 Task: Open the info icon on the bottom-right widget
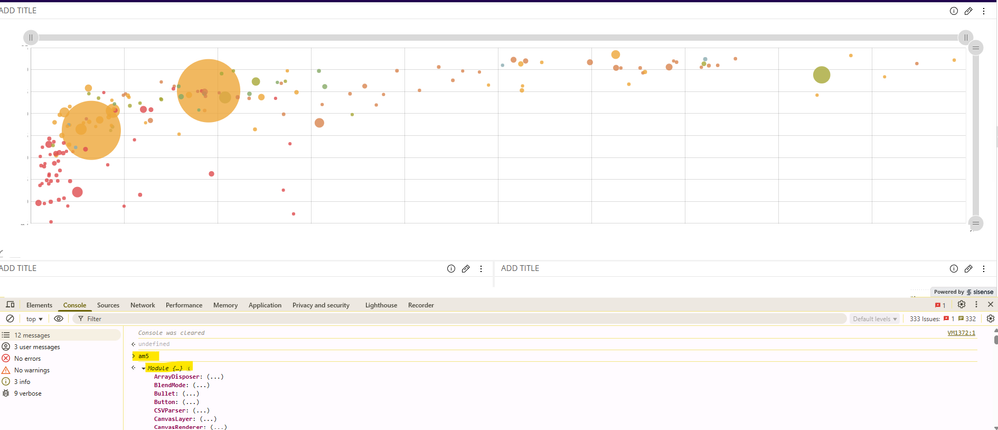(954, 269)
